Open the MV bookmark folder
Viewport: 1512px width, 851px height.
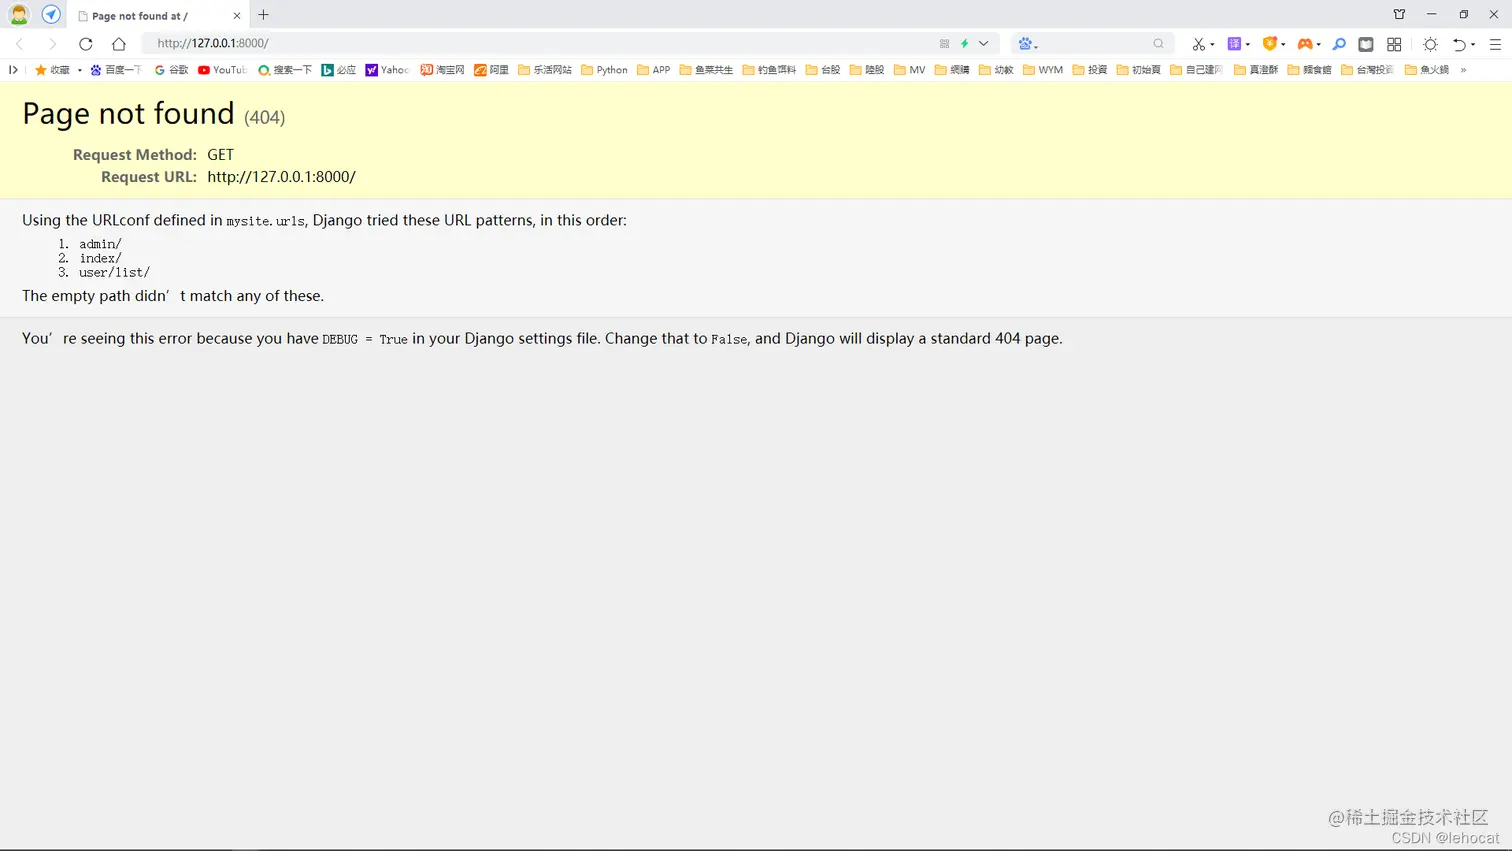click(x=909, y=70)
